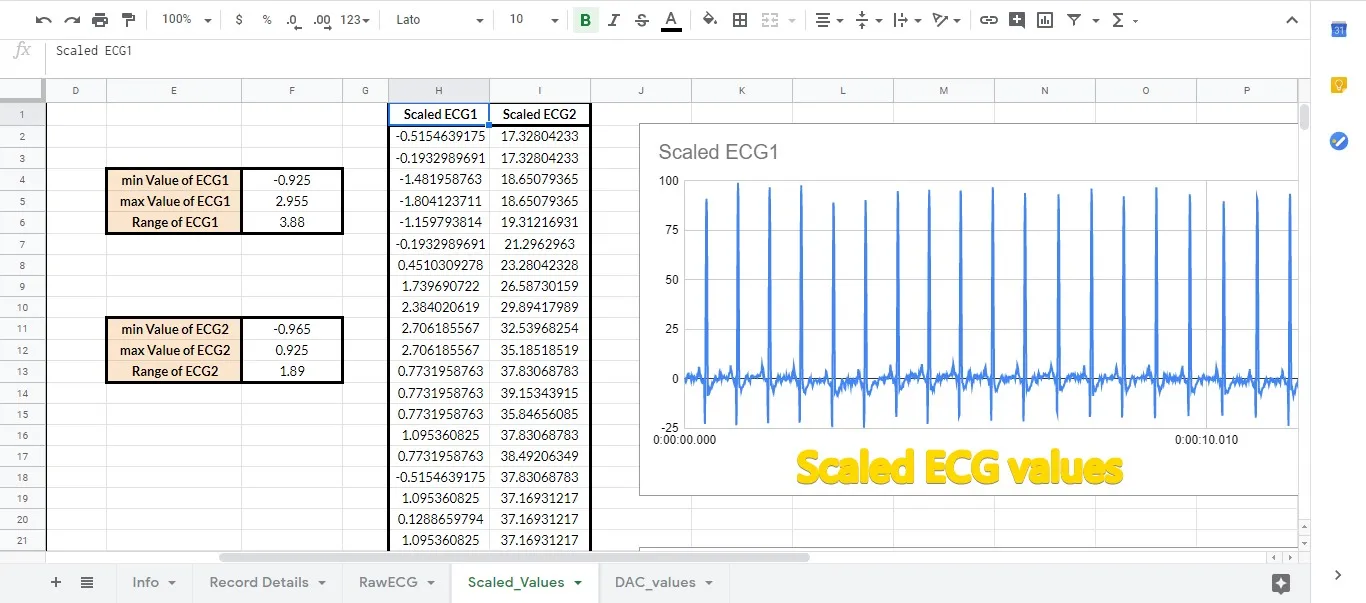Toggle bold formatting
Screen dimensions: 1366x603
tap(585, 20)
